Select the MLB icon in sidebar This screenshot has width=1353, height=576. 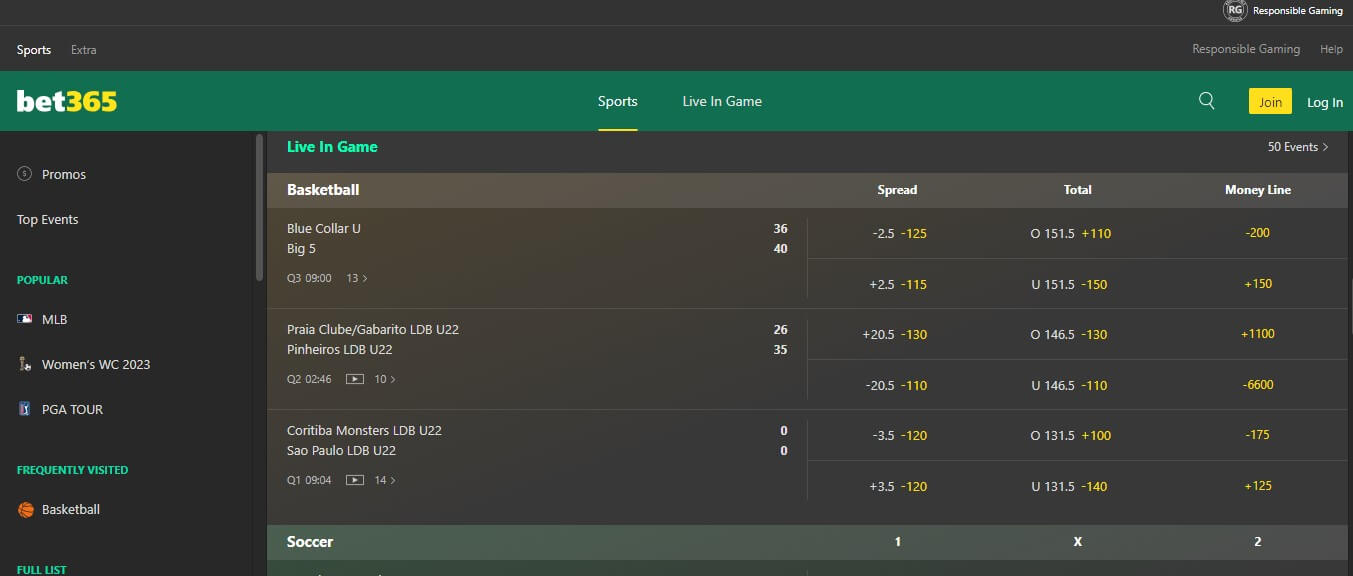pos(25,319)
